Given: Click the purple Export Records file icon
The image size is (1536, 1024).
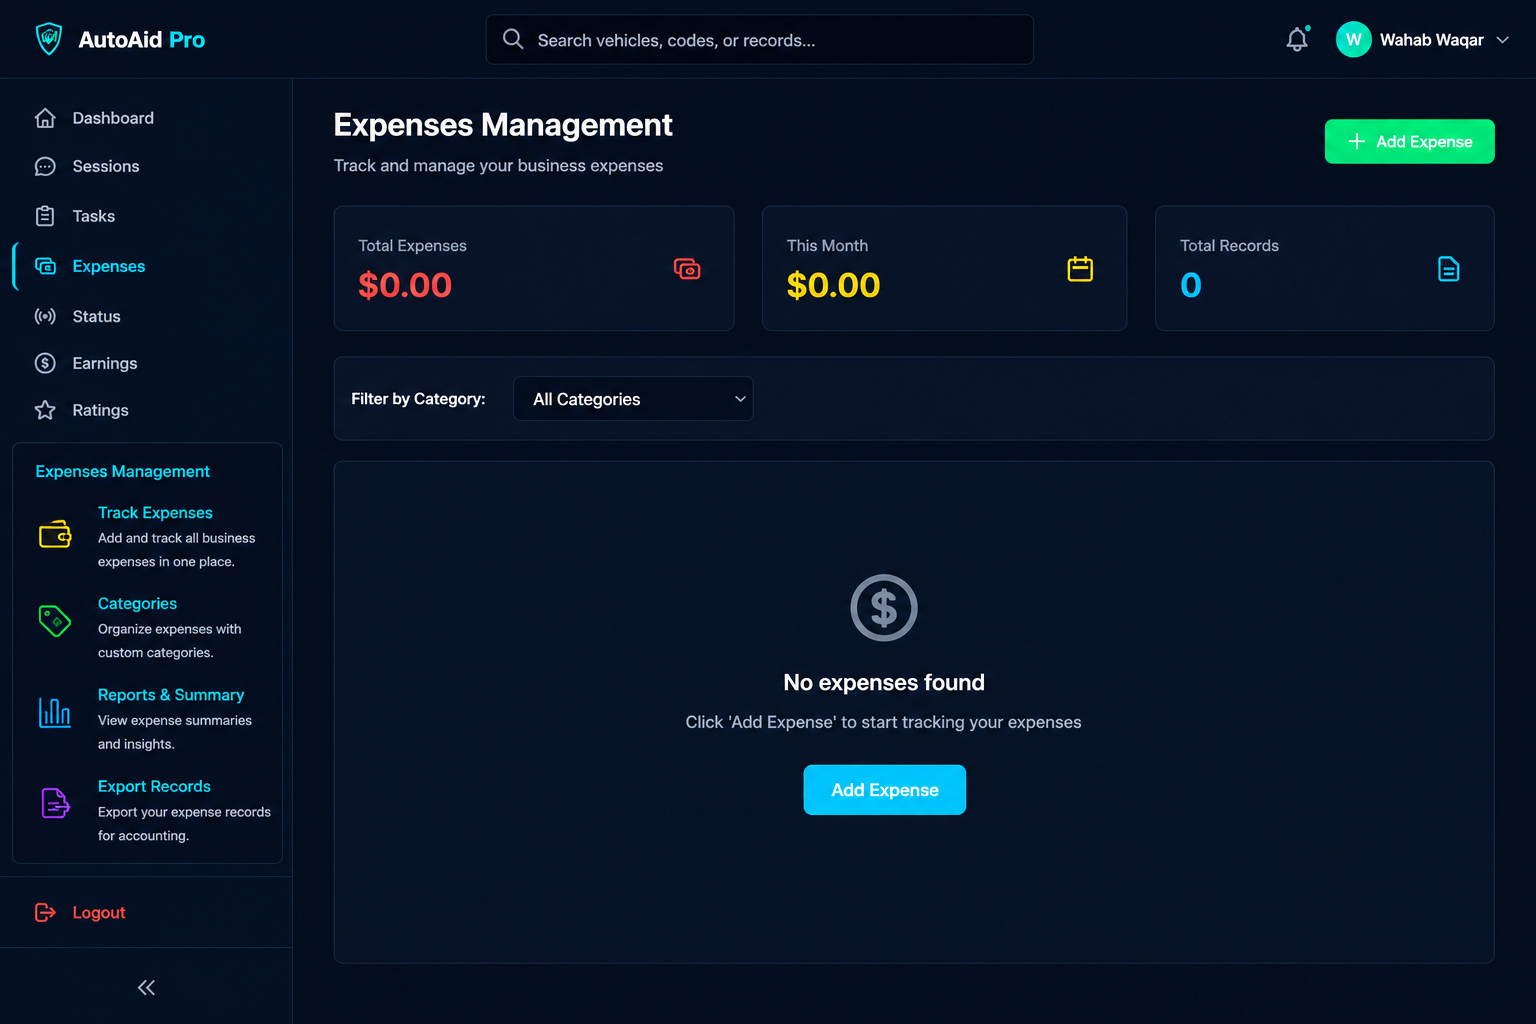Looking at the screenshot, I should click(x=55, y=803).
